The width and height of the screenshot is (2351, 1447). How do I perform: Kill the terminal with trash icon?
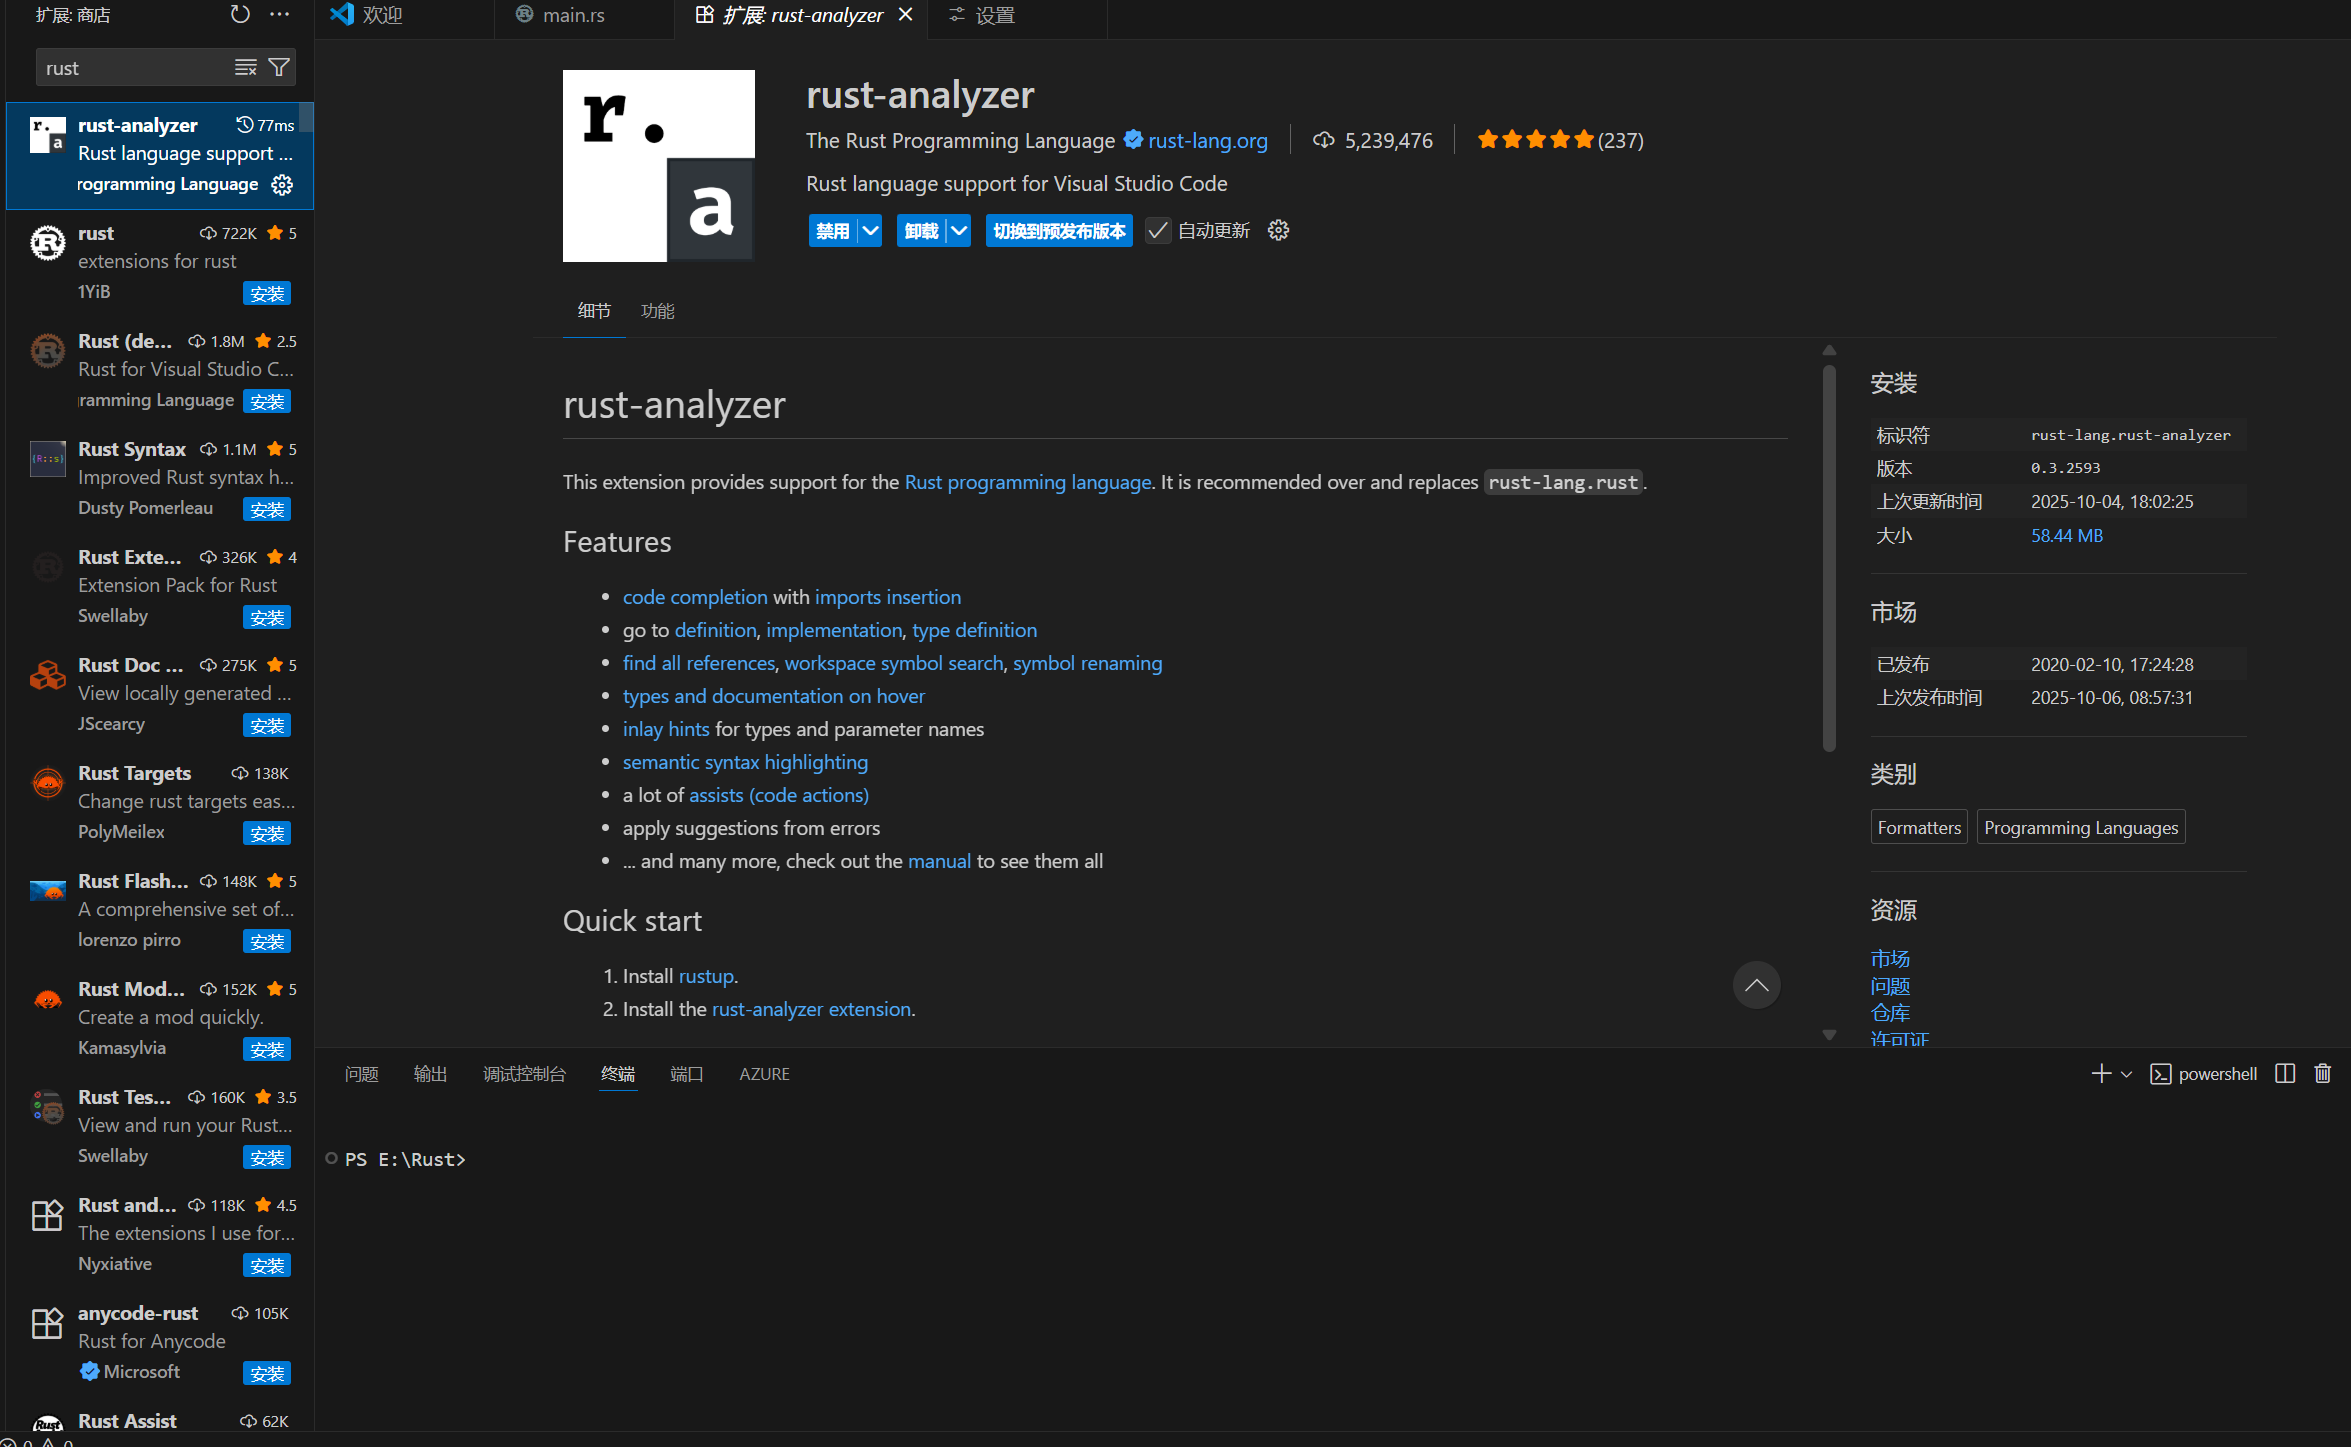click(2323, 1073)
